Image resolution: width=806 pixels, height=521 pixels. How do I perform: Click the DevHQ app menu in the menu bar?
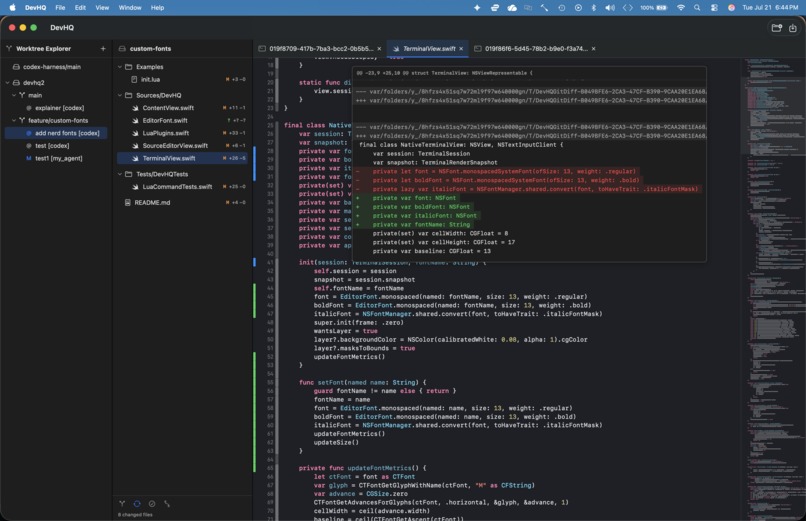point(35,8)
